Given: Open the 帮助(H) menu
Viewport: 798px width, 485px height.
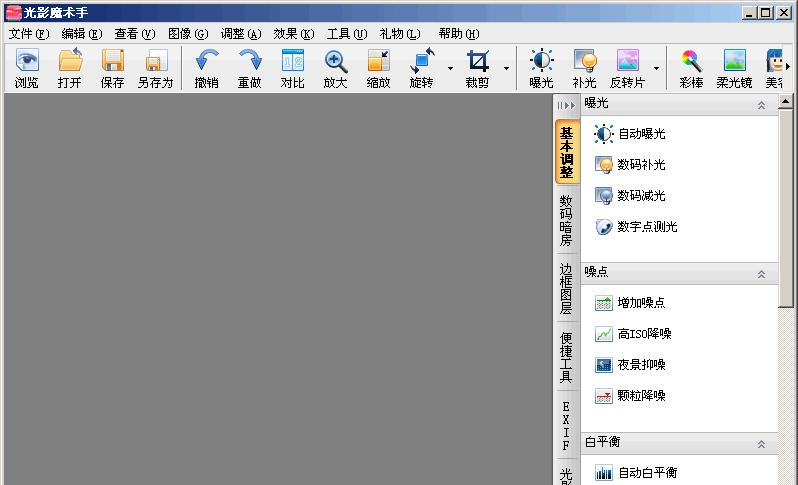Looking at the screenshot, I should tap(459, 34).
